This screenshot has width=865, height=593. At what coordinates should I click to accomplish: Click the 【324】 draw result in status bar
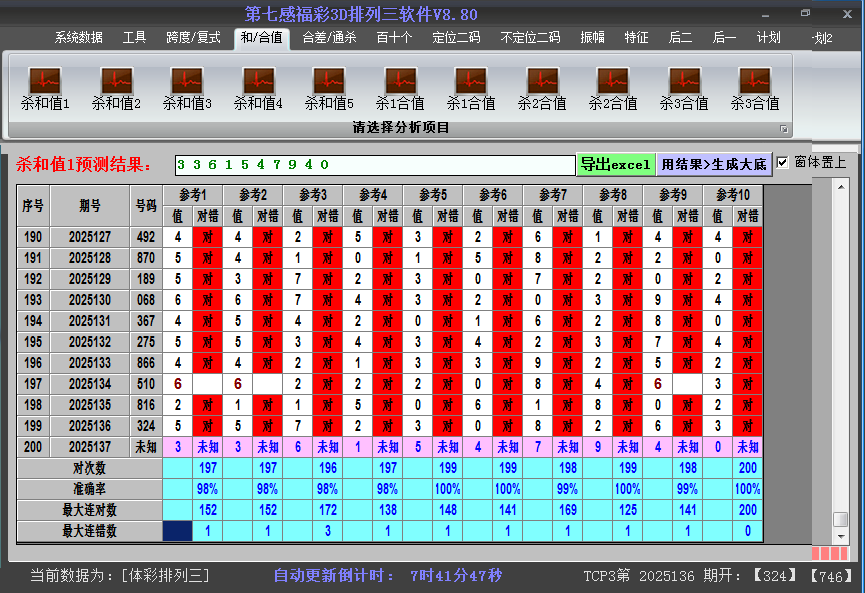[775, 576]
